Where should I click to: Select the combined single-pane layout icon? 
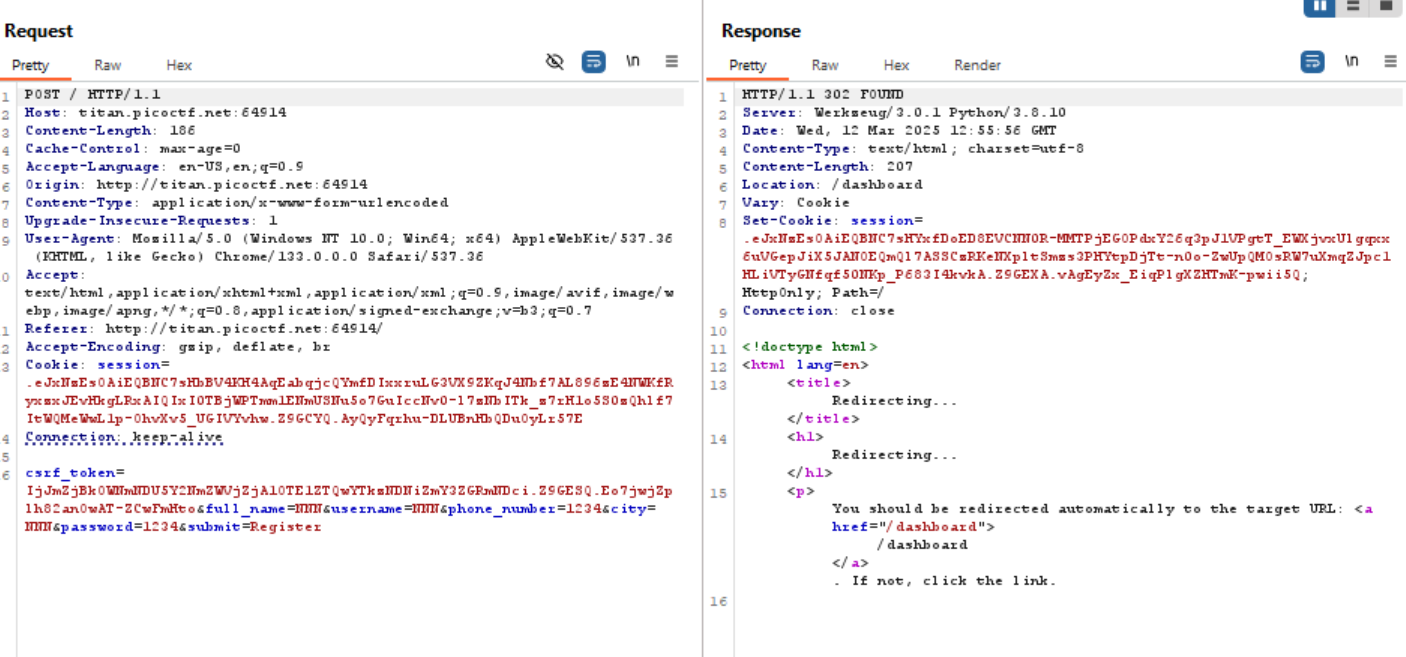[1386, 6]
